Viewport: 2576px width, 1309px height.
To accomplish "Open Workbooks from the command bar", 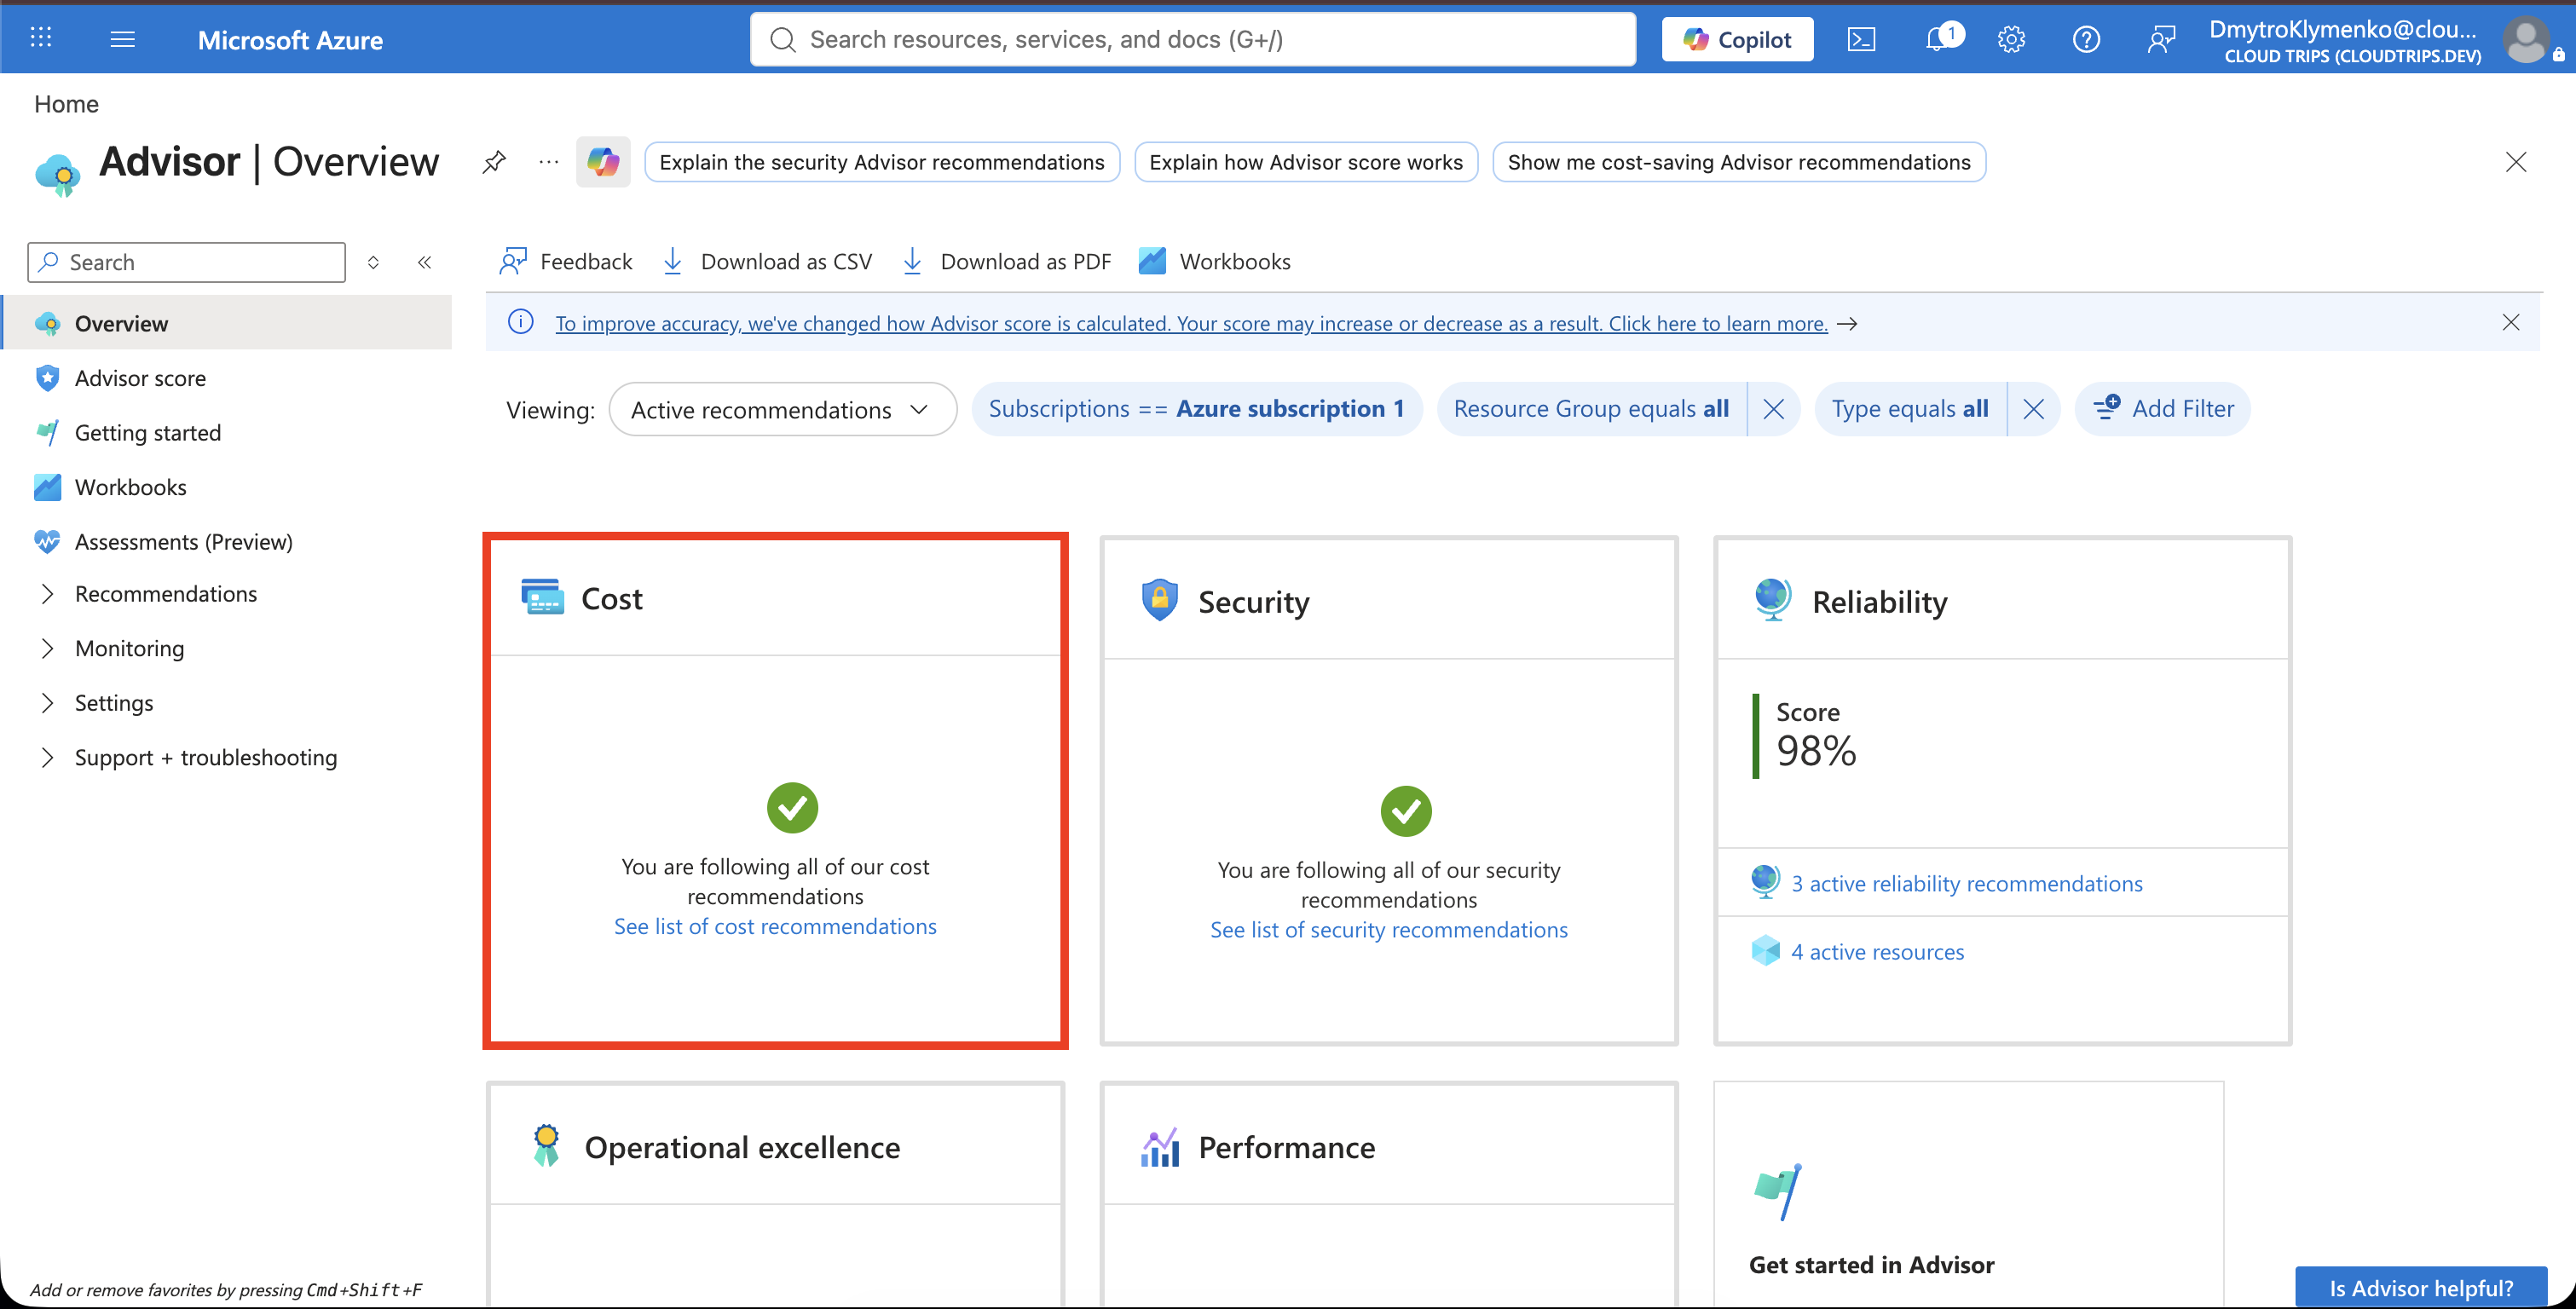I will tap(1215, 262).
